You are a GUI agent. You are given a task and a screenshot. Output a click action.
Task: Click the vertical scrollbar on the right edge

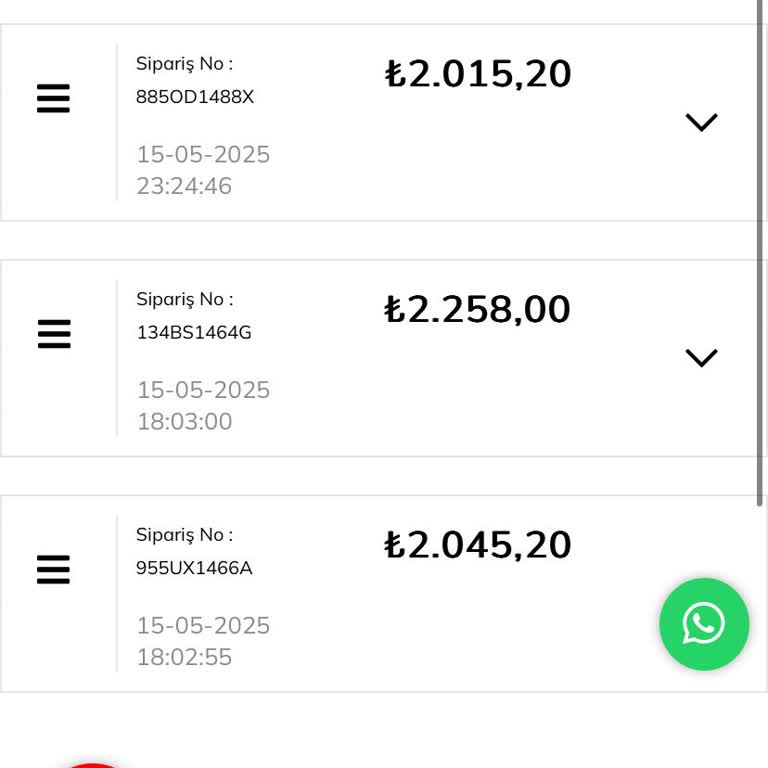coord(761,250)
